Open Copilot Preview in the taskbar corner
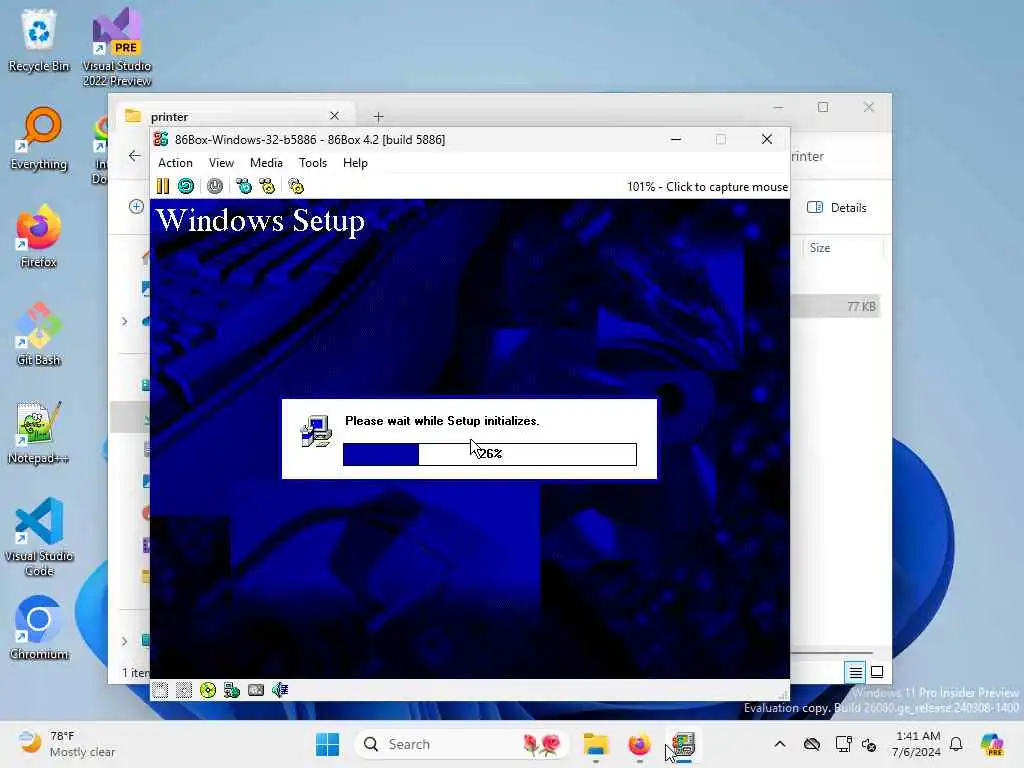This screenshot has width=1024, height=768. coord(991,744)
